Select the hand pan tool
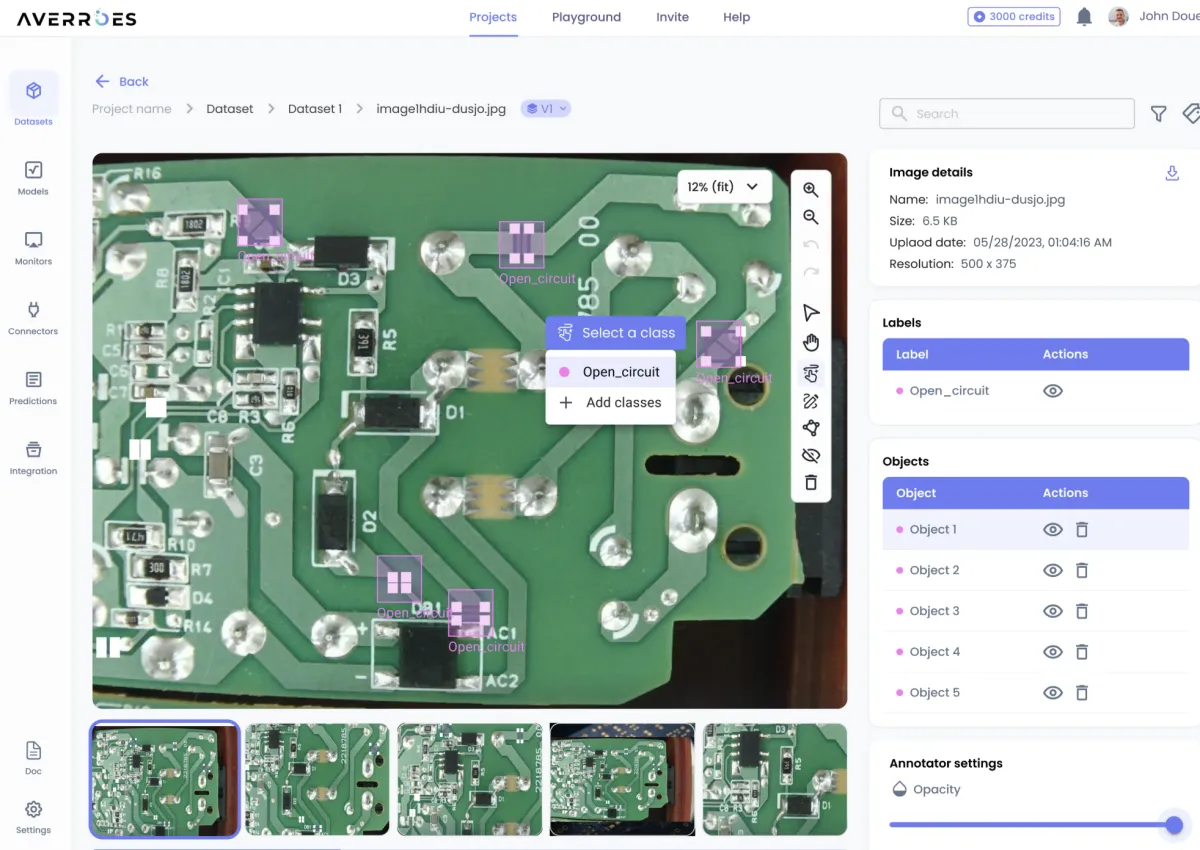The image size is (1200, 850). [811, 342]
